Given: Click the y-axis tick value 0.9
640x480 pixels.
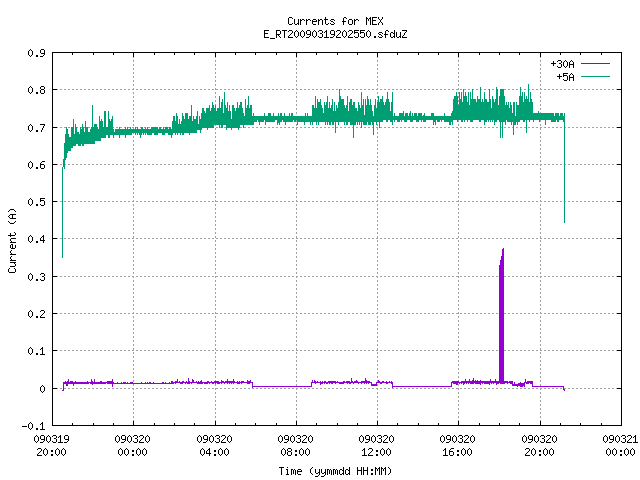Looking at the screenshot, I should (36, 53).
